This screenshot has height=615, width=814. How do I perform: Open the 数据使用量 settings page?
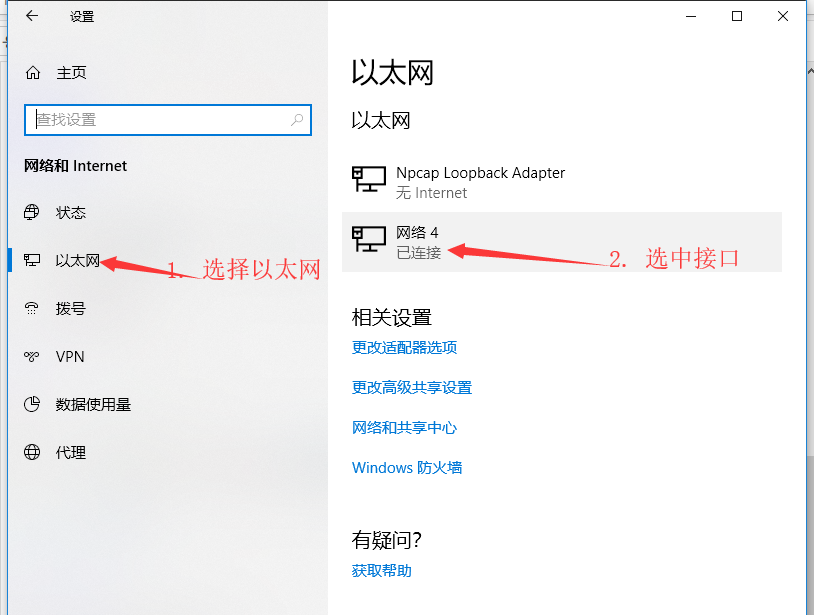[93, 405]
